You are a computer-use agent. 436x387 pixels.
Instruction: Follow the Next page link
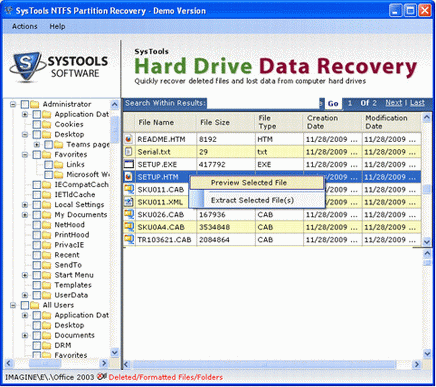coord(394,103)
